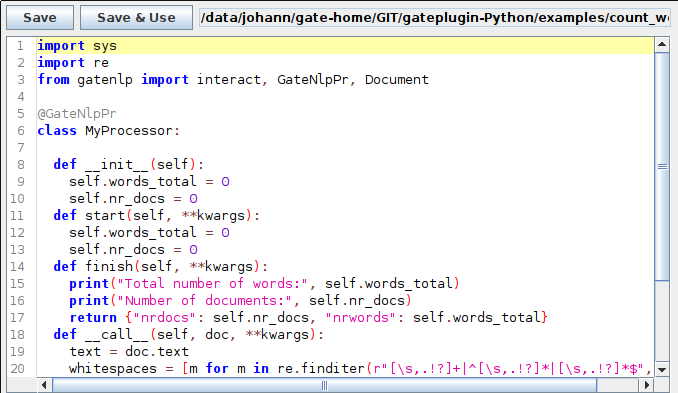Click 'class MyProcessor:' on line 6
The height and width of the screenshot is (393, 678).
[109, 131]
